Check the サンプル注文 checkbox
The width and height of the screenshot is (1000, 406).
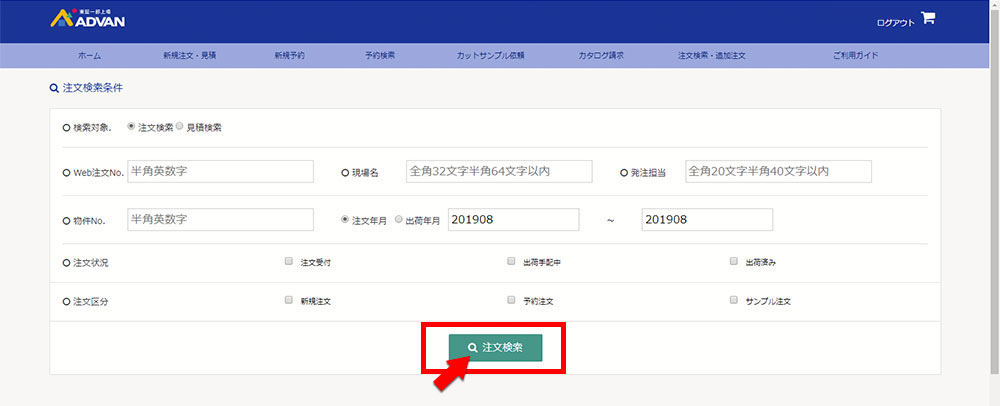pyautogui.click(x=734, y=300)
